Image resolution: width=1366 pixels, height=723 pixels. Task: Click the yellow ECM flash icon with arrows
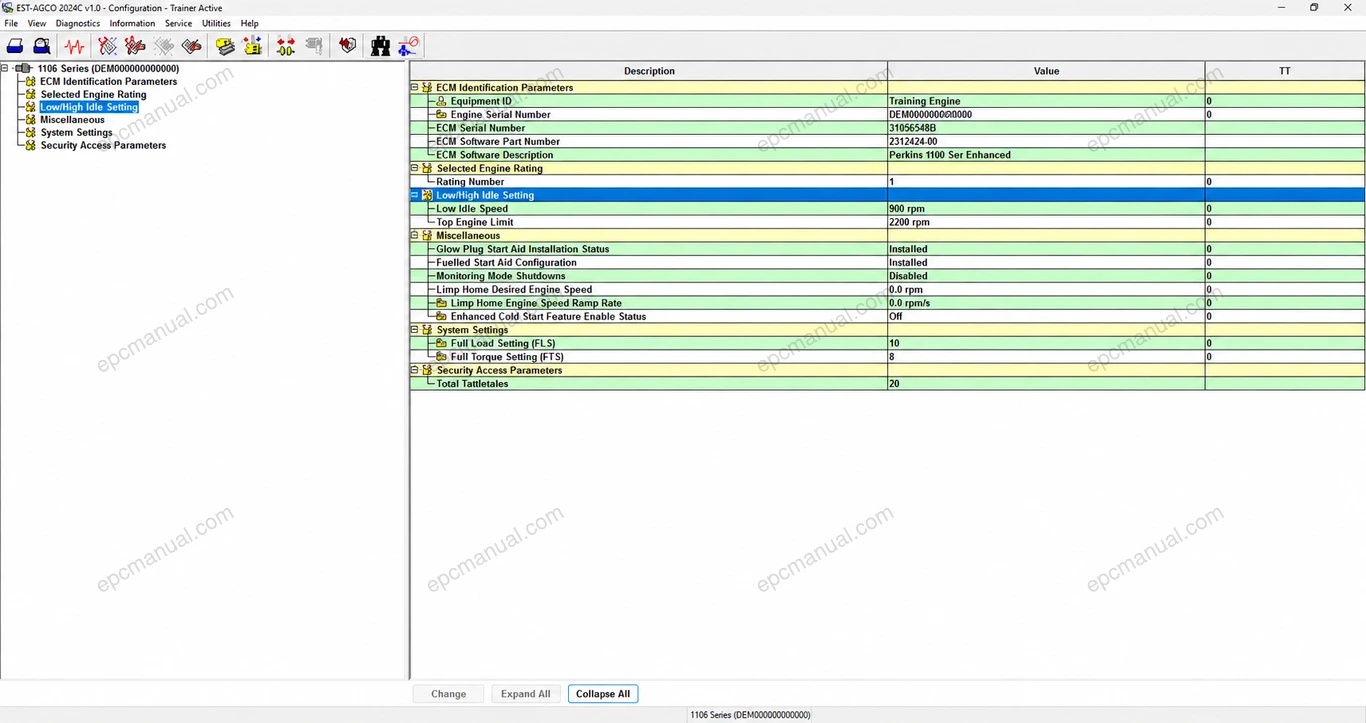click(x=252, y=46)
